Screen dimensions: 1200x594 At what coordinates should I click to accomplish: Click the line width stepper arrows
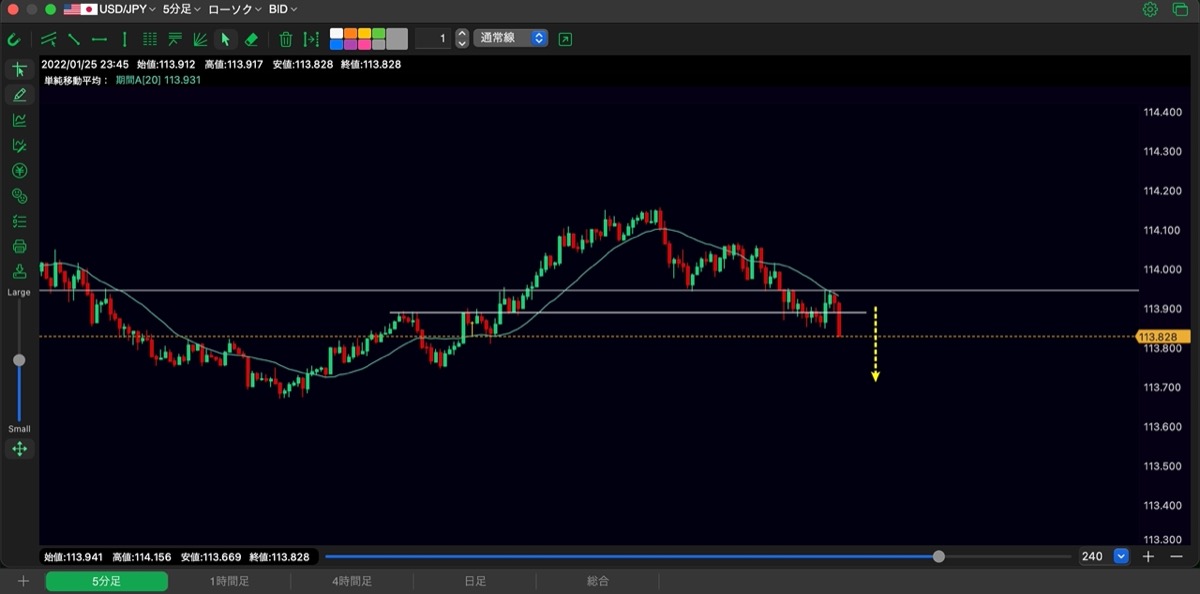[x=461, y=38]
